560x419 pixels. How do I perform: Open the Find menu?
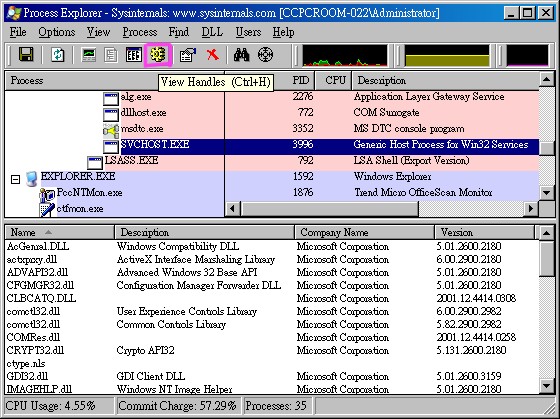pos(179,32)
